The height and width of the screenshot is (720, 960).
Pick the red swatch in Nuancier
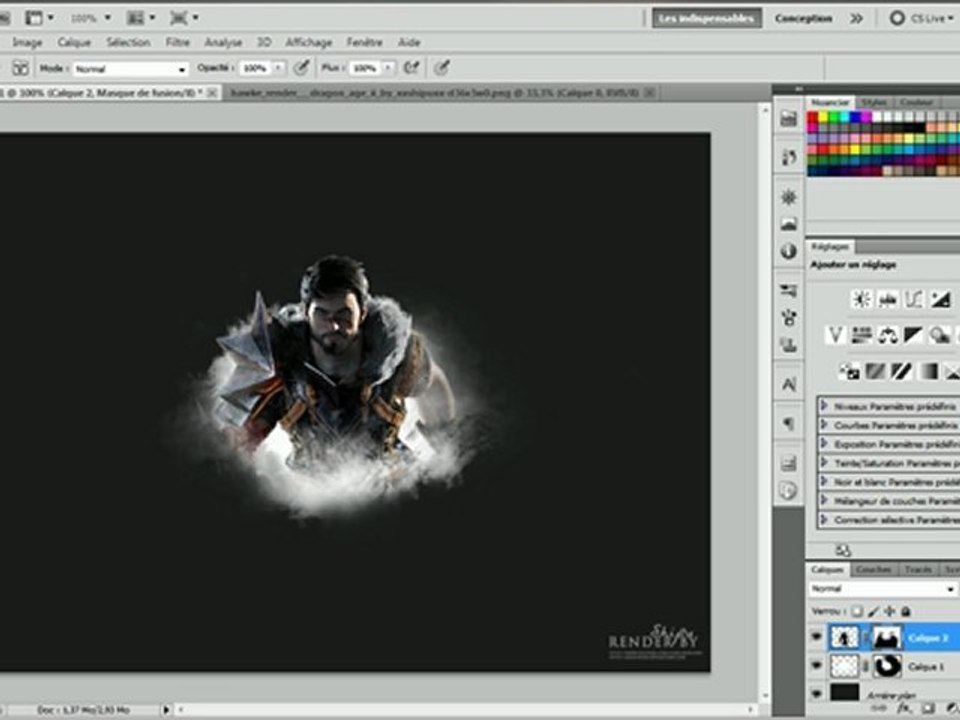point(812,117)
